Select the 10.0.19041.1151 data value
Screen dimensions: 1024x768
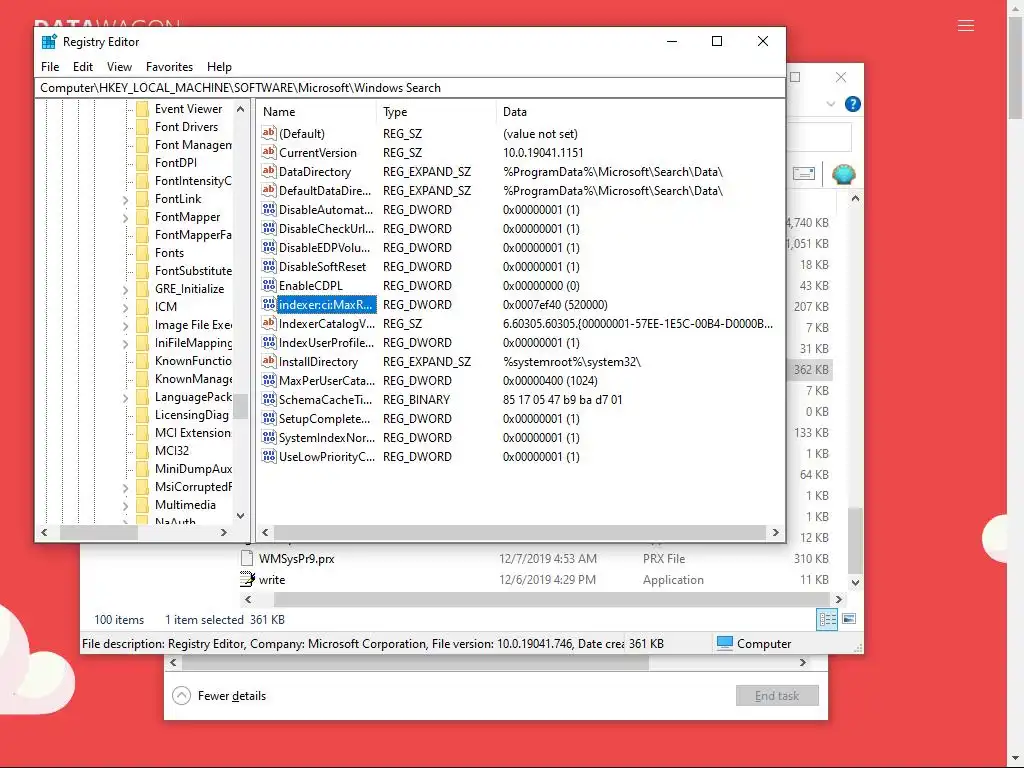543,152
